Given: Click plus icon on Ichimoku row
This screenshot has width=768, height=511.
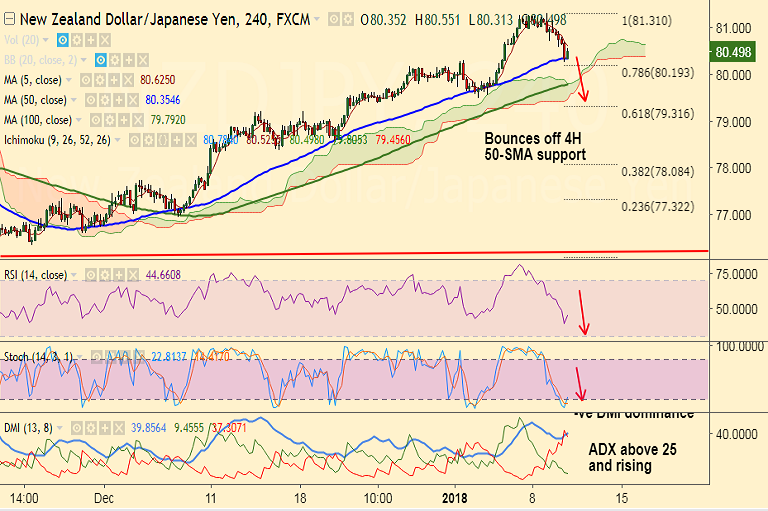Looking at the screenshot, I should coord(176,141).
